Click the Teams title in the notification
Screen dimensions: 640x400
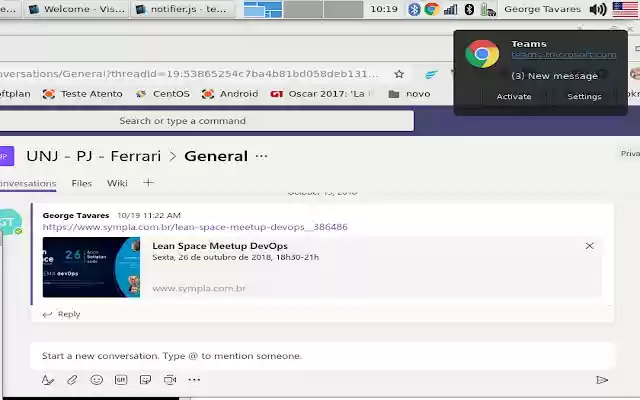529,44
